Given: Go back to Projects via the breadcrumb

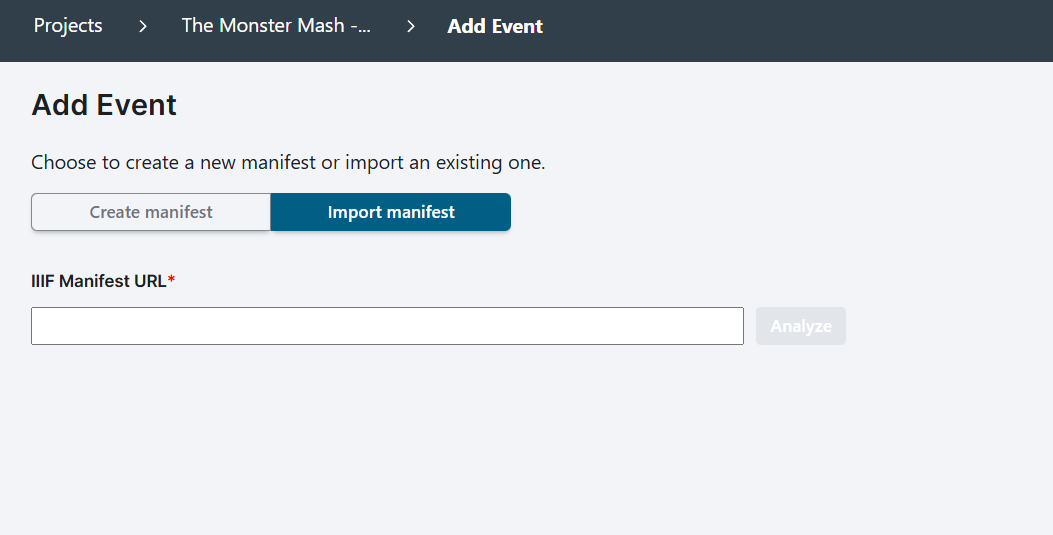Looking at the screenshot, I should point(68,26).
